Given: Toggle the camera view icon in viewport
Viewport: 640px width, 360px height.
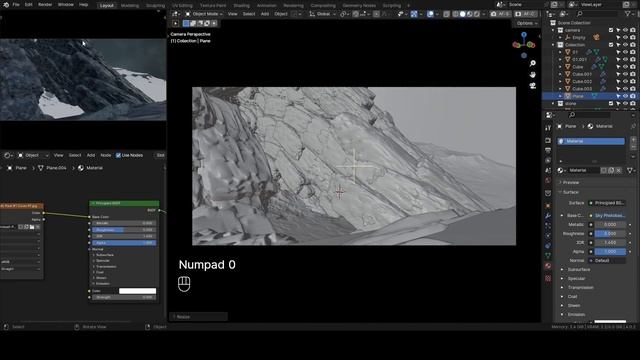Looking at the screenshot, I should click(x=532, y=86).
